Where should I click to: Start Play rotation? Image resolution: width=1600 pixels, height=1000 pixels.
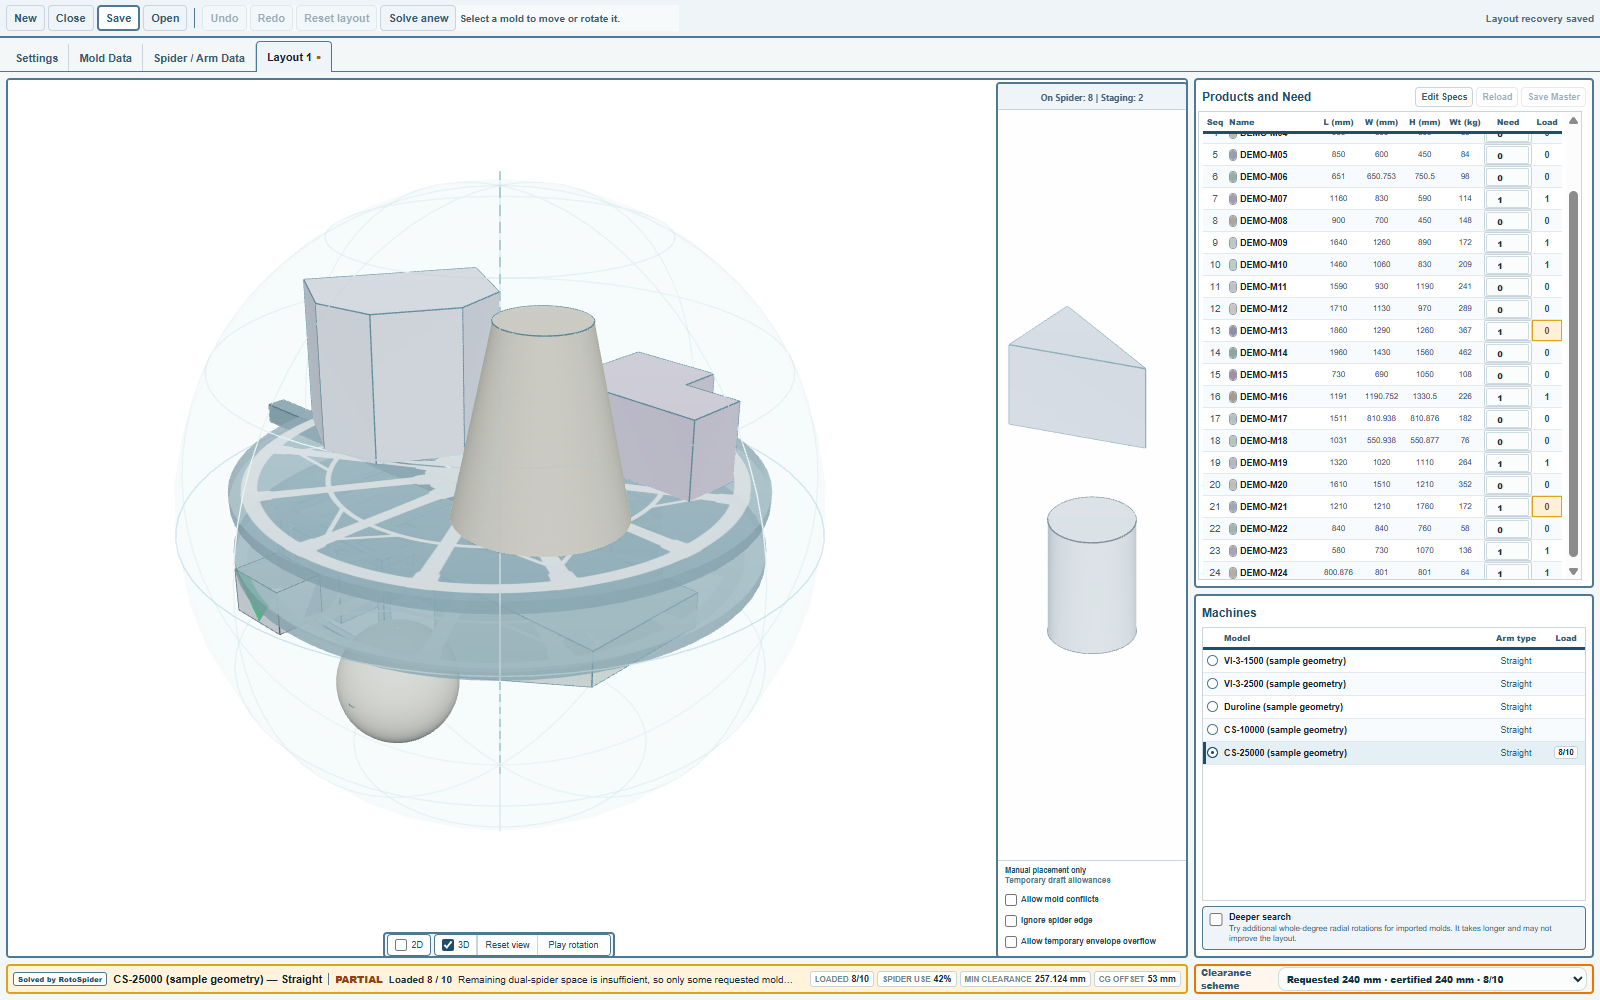click(x=573, y=945)
